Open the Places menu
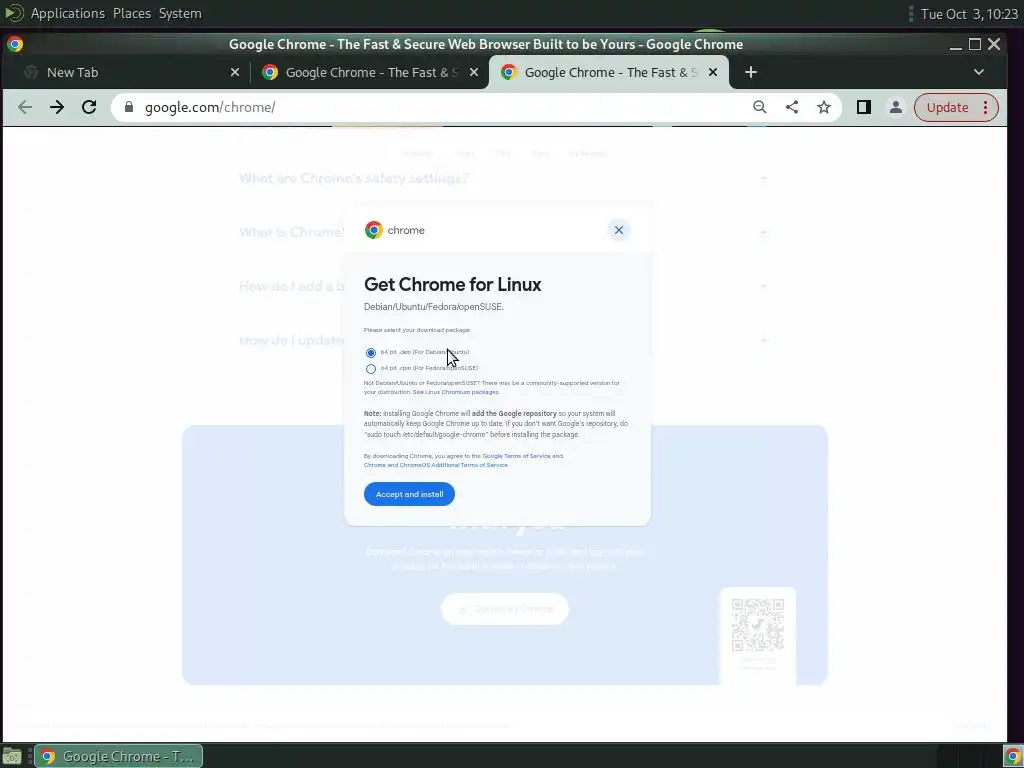The height and width of the screenshot is (768, 1024). 132,13
